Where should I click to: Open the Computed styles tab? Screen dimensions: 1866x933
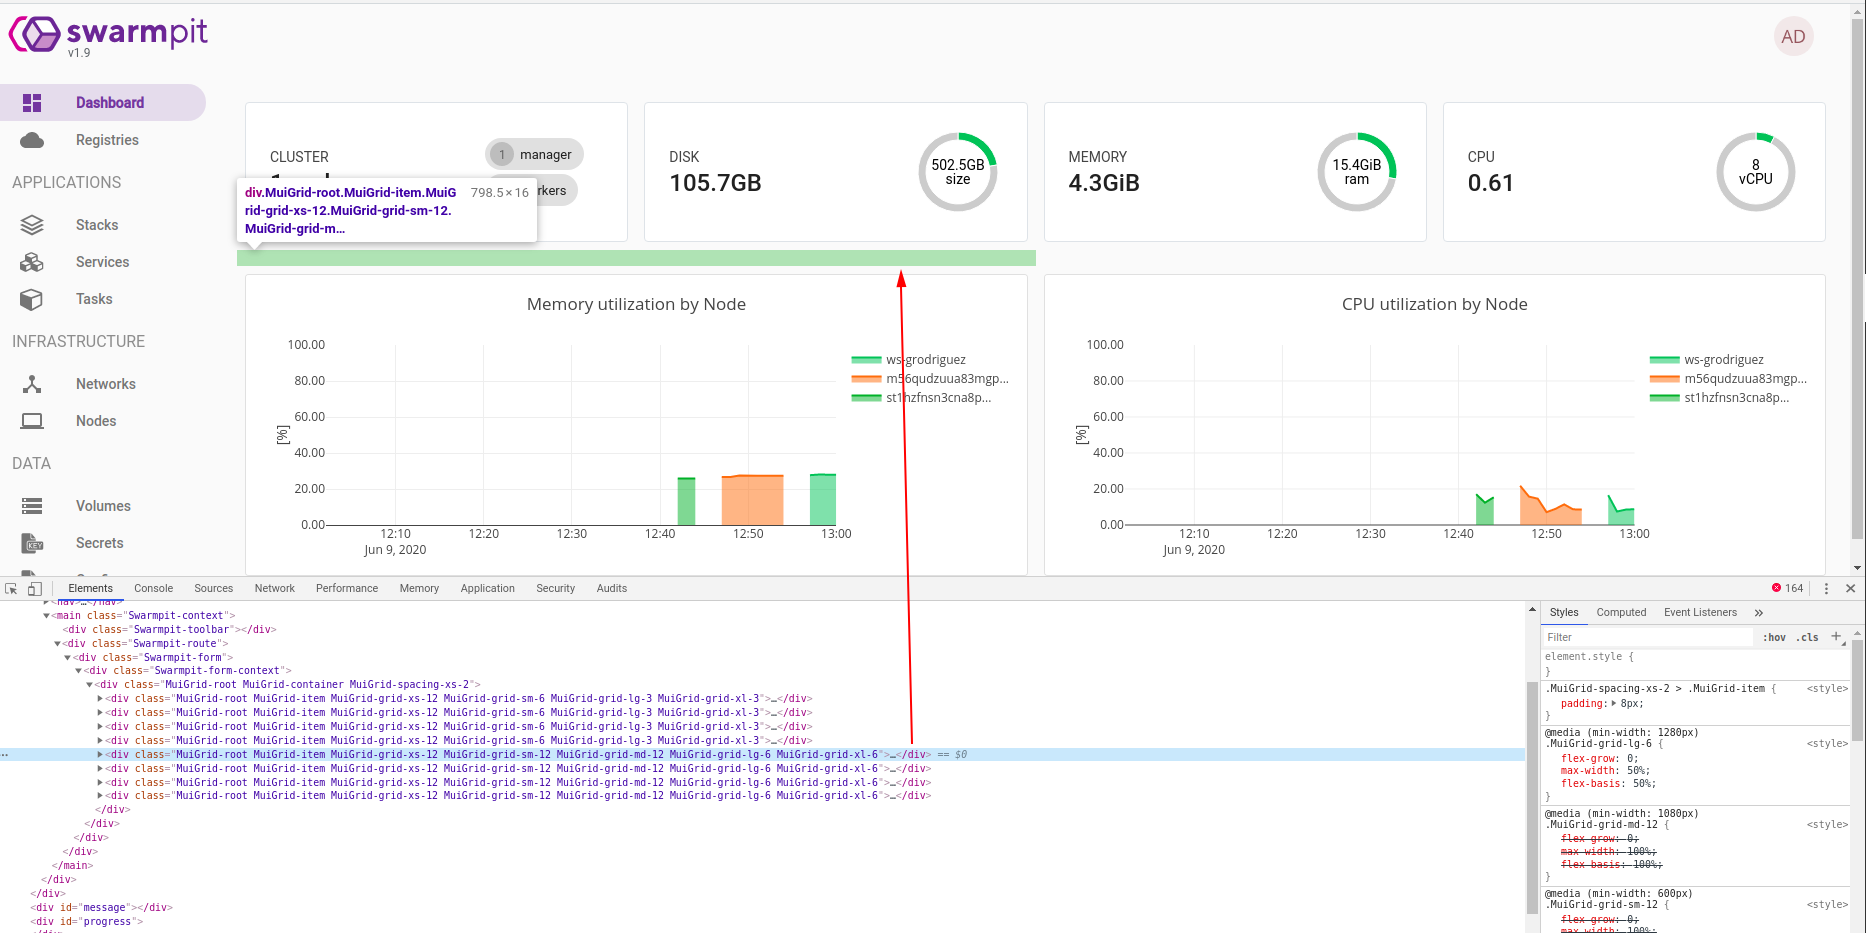point(1621,612)
